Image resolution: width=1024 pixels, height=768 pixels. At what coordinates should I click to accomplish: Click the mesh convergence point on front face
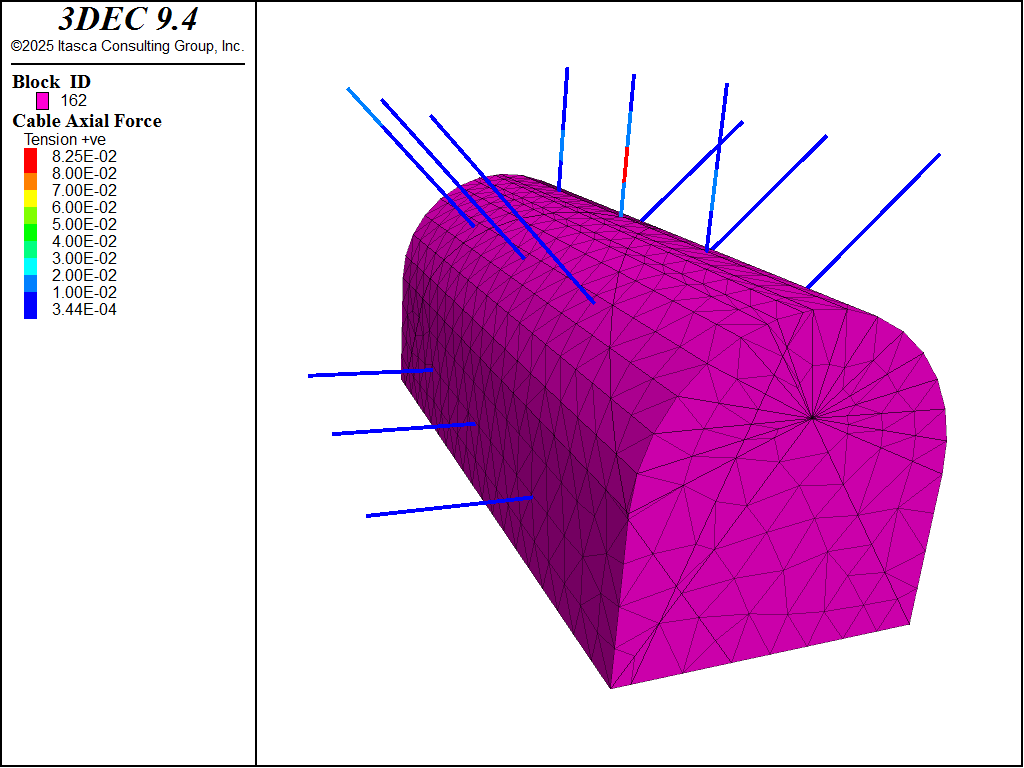(812, 416)
